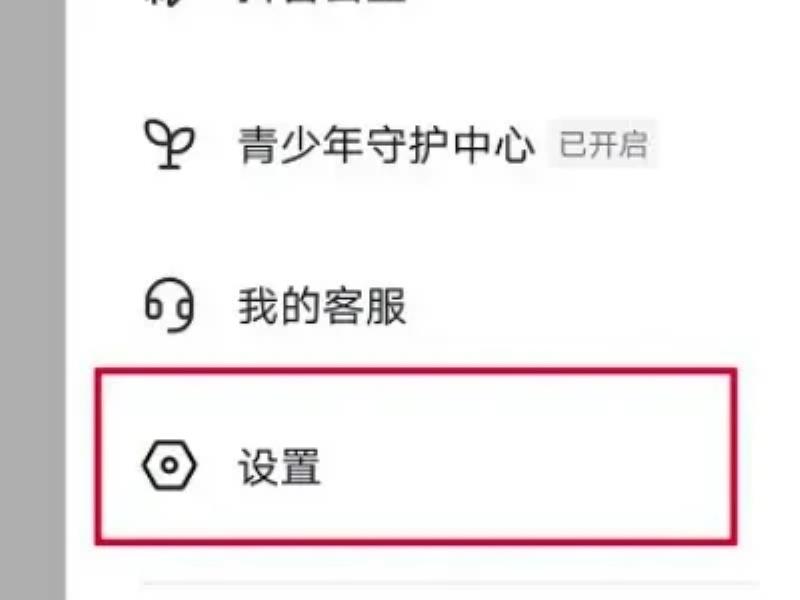Tap the divider line below the 设置 row
The height and width of the screenshot is (600, 800).
(x=451, y=582)
